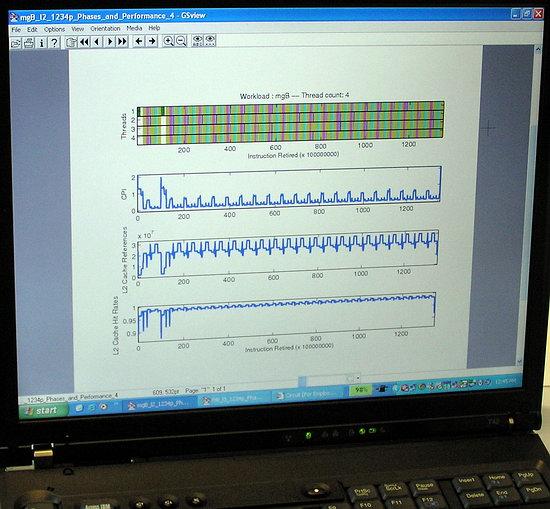Click the GSview title bar icon
The height and width of the screenshot is (509, 550).
tap(13, 17)
